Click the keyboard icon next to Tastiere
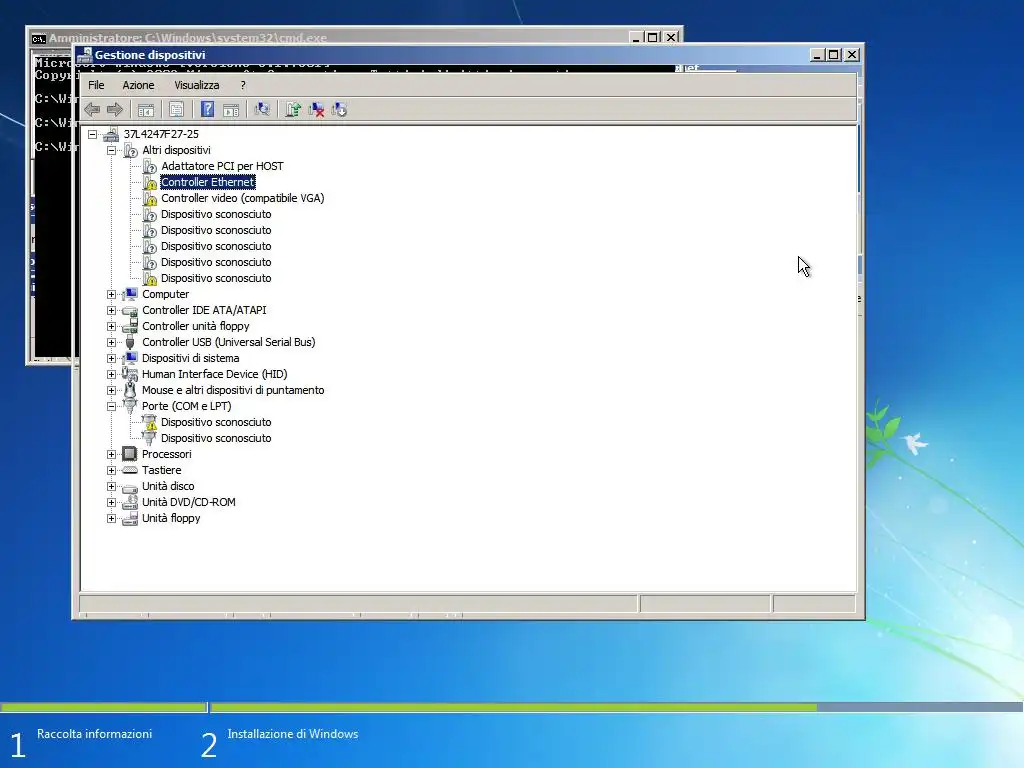 tap(130, 470)
